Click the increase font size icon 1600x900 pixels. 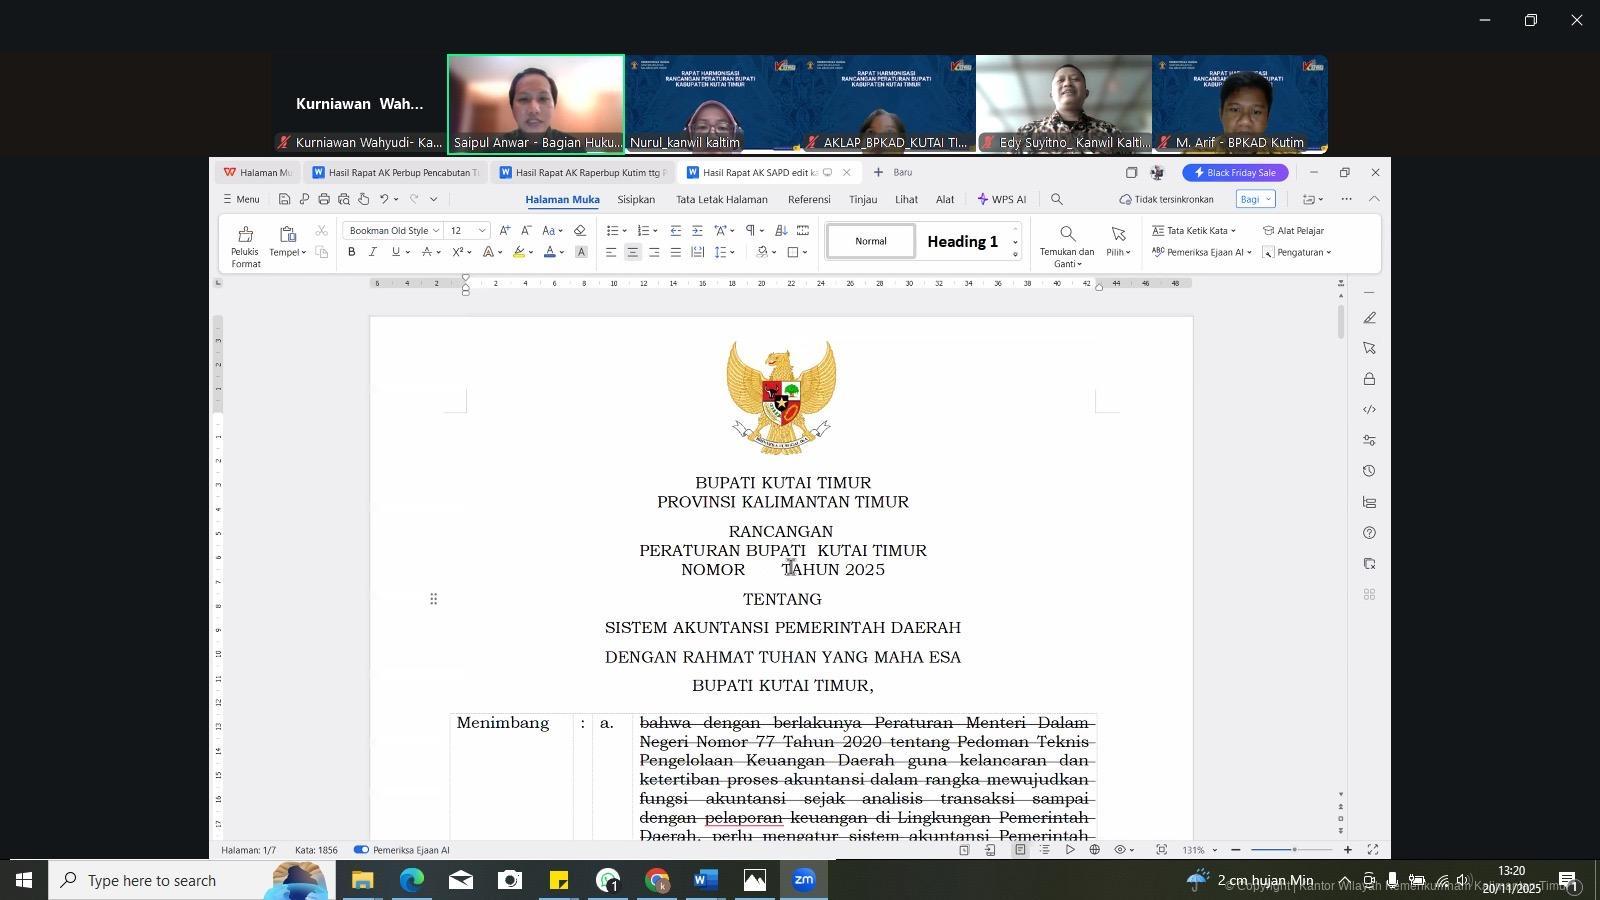click(x=504, y=231)
